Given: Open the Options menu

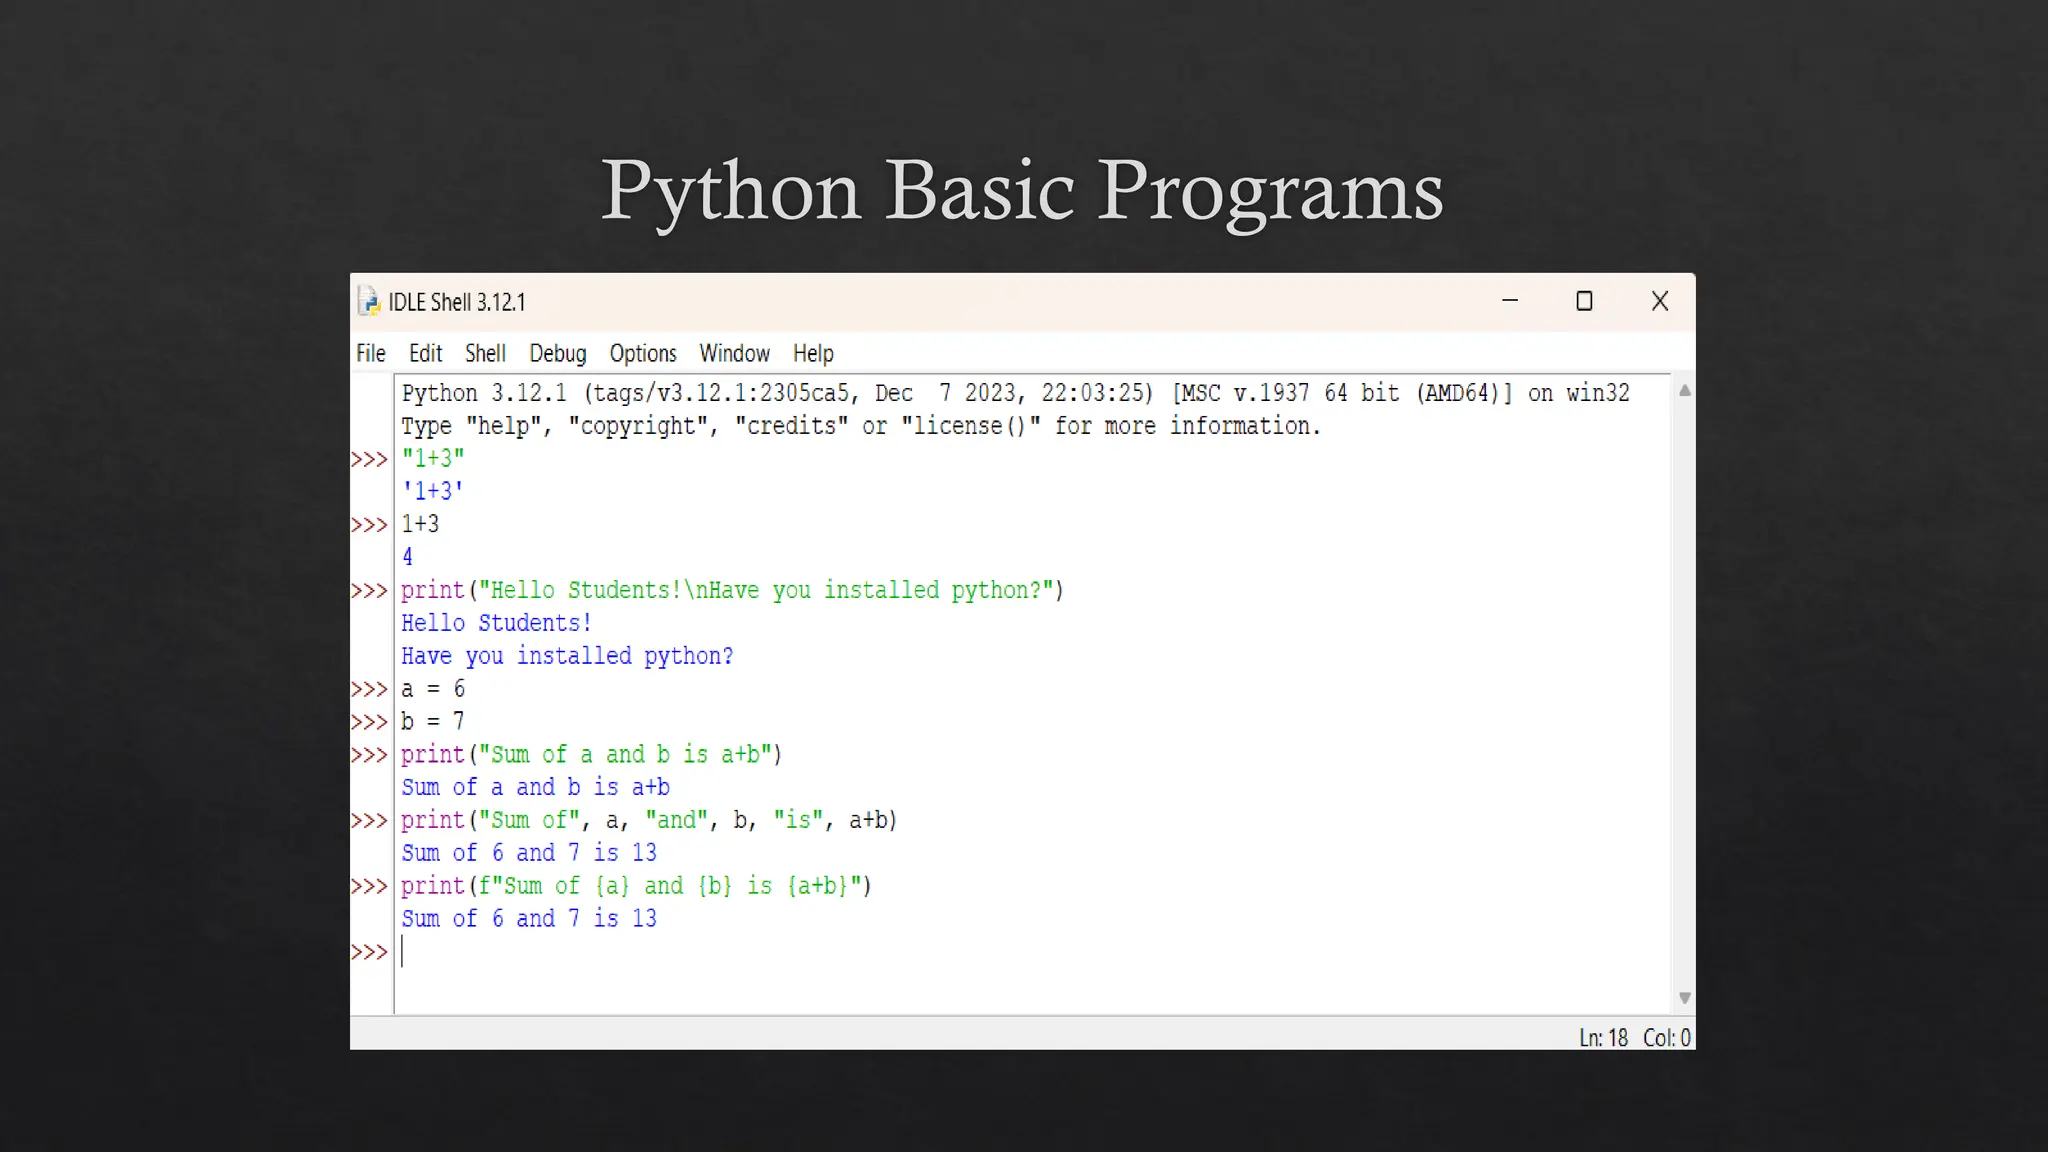Looking at the screenshot, I should (643, 353).
